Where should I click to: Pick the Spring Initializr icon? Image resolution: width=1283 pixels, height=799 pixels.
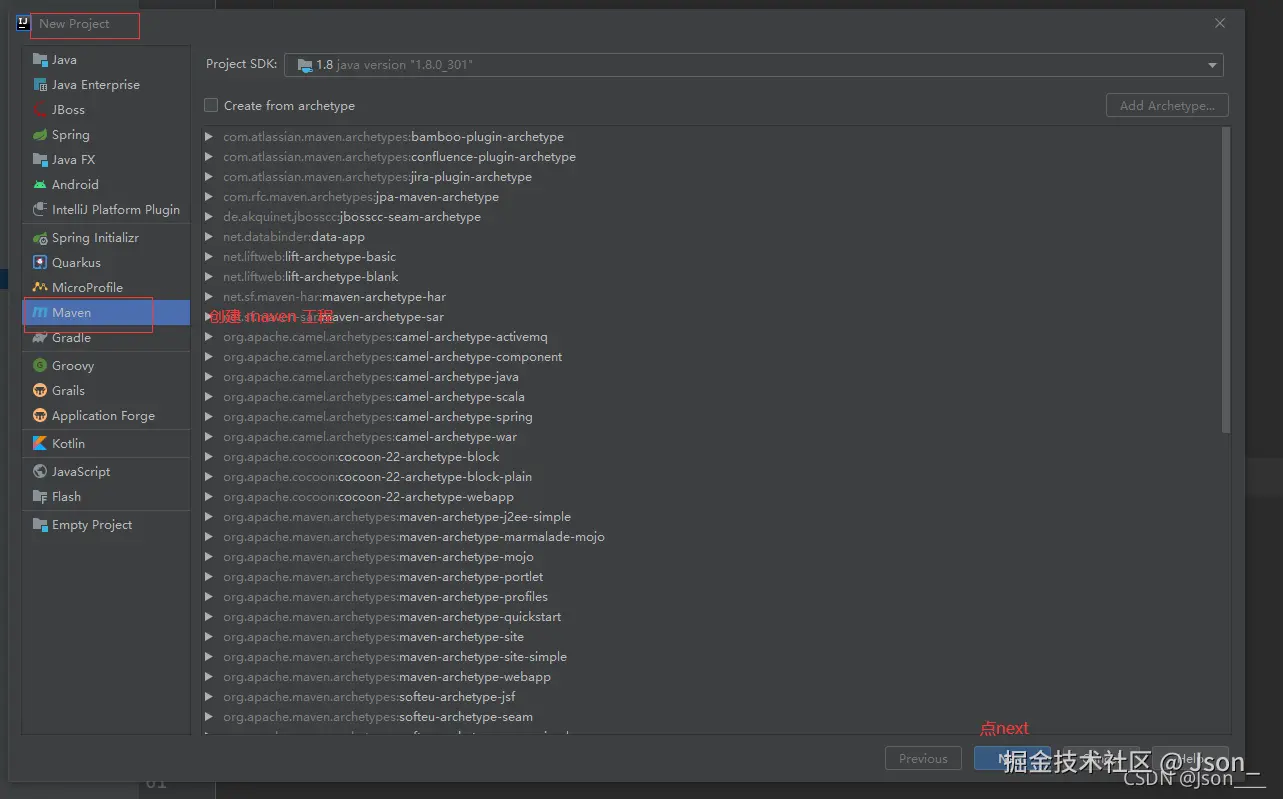pos(40,238)
